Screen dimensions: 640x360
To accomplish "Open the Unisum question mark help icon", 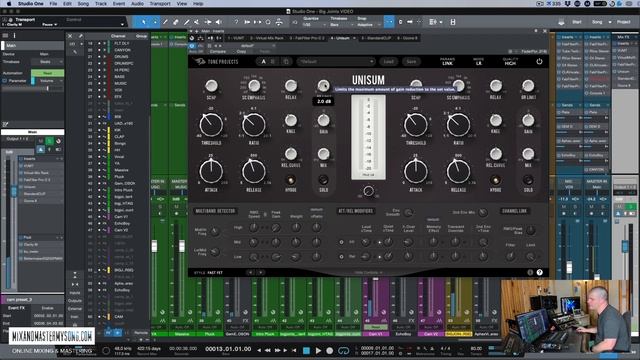I will [540, 272].
